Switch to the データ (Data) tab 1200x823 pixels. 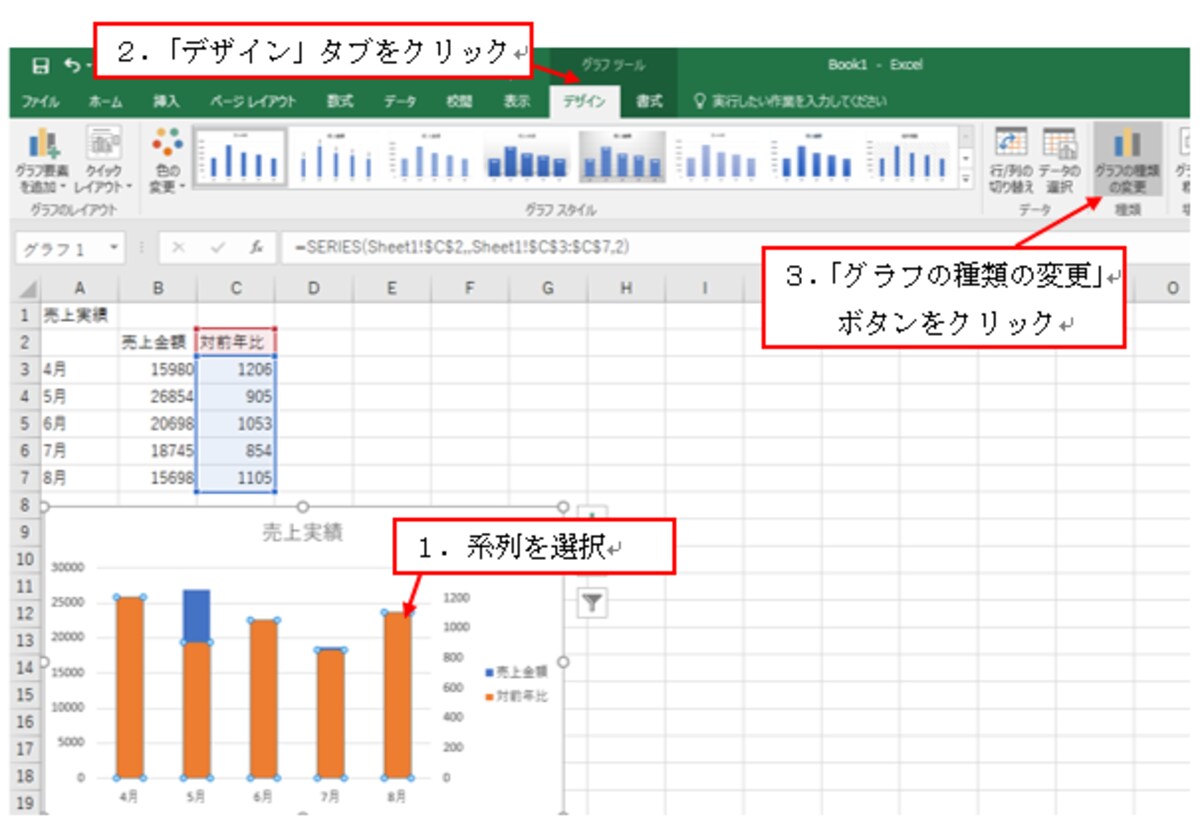400,101
